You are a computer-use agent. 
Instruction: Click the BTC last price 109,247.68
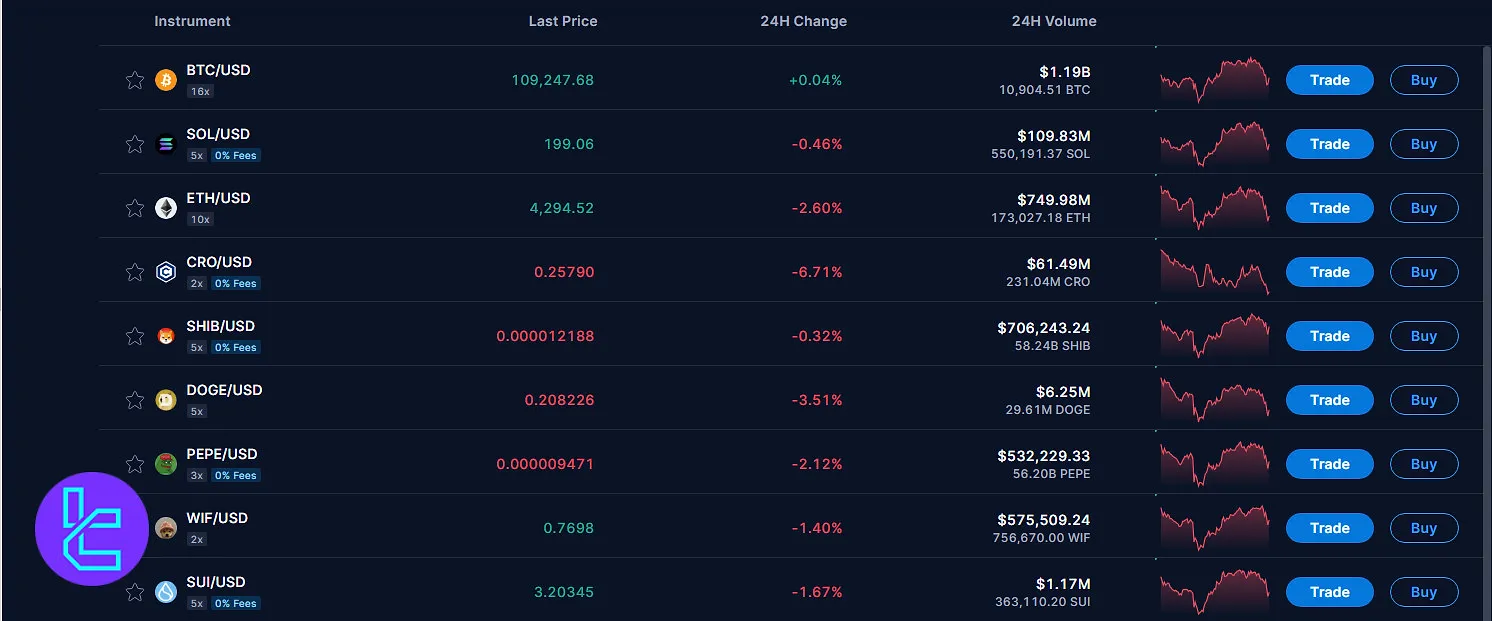[x=553, y=80]
